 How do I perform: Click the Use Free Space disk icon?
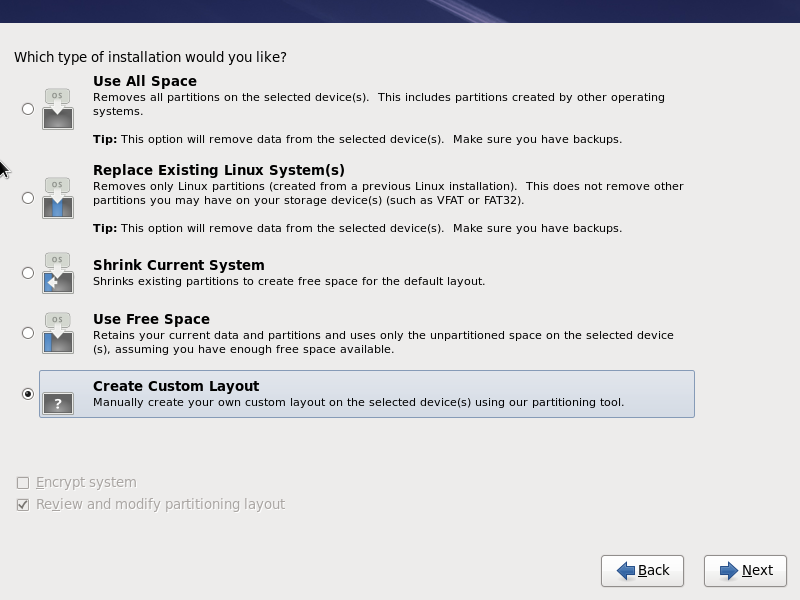click(x=58, y=333)
